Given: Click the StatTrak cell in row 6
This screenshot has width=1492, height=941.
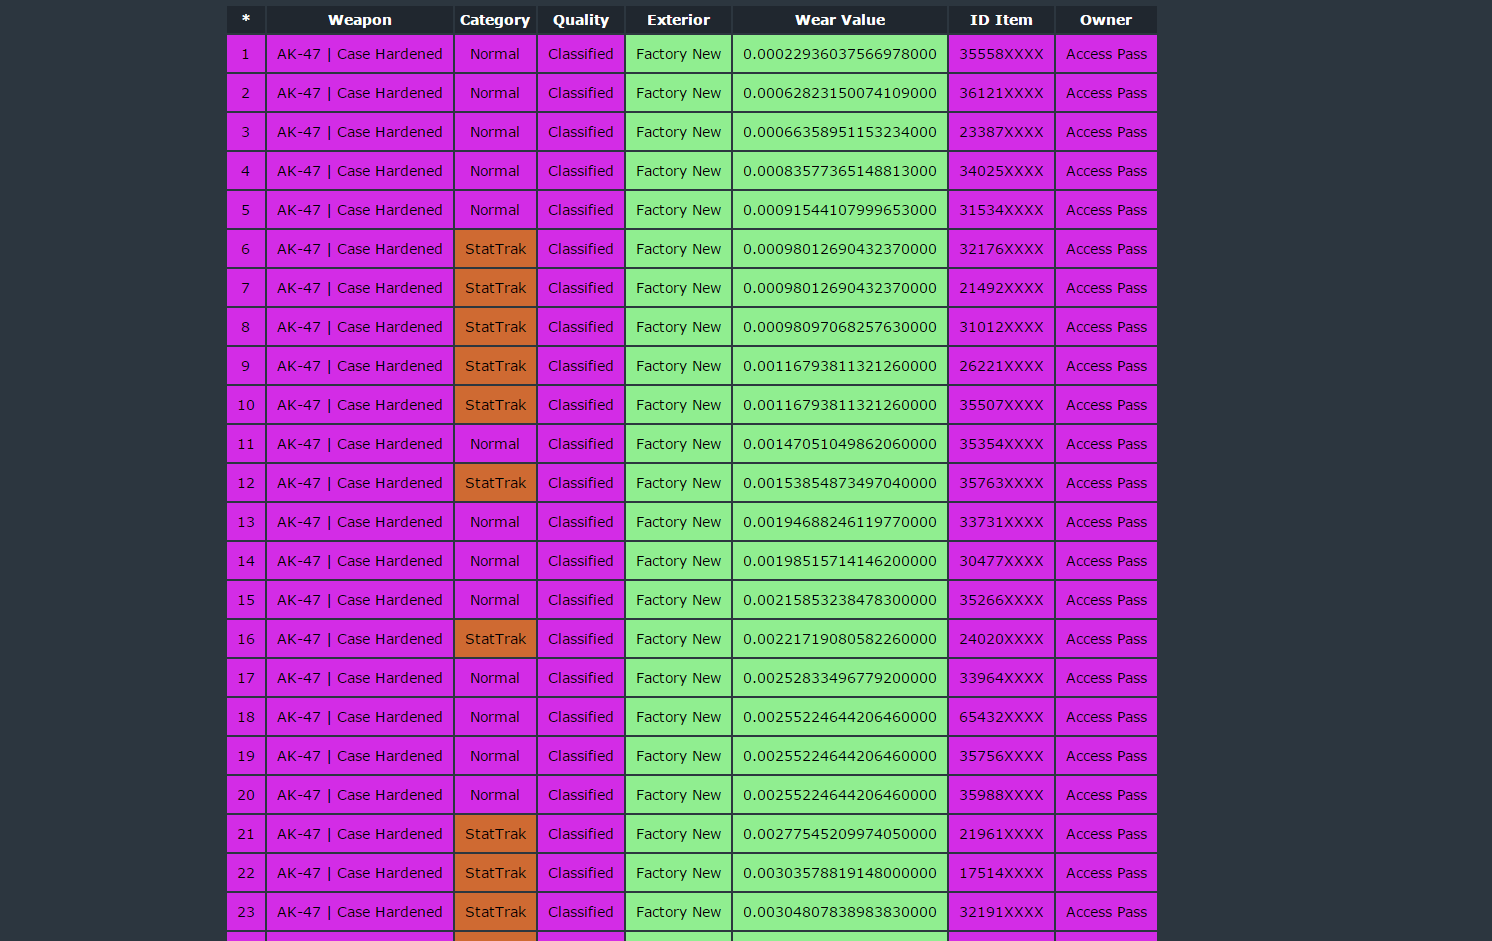Looking at the screenshot, I should coord(495,249).
